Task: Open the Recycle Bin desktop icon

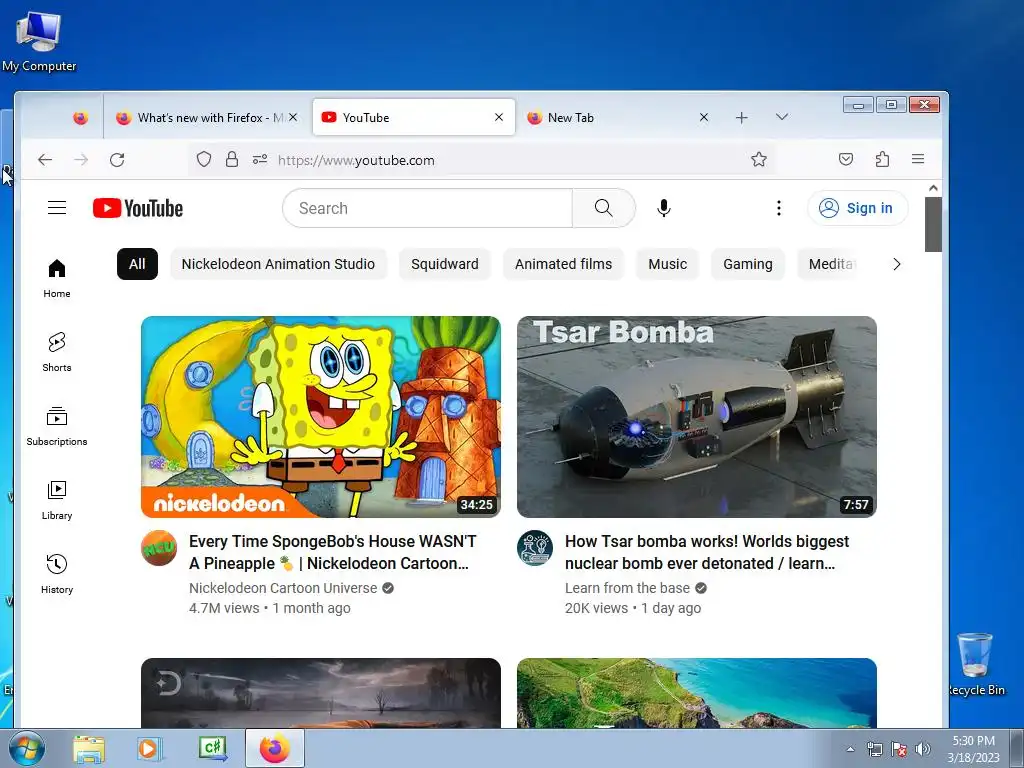Action: click(x=976, y=664)
